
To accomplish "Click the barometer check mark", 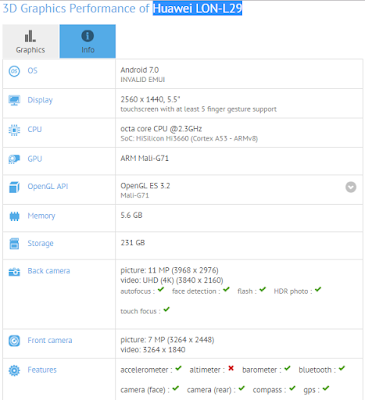I will [287, 368].
